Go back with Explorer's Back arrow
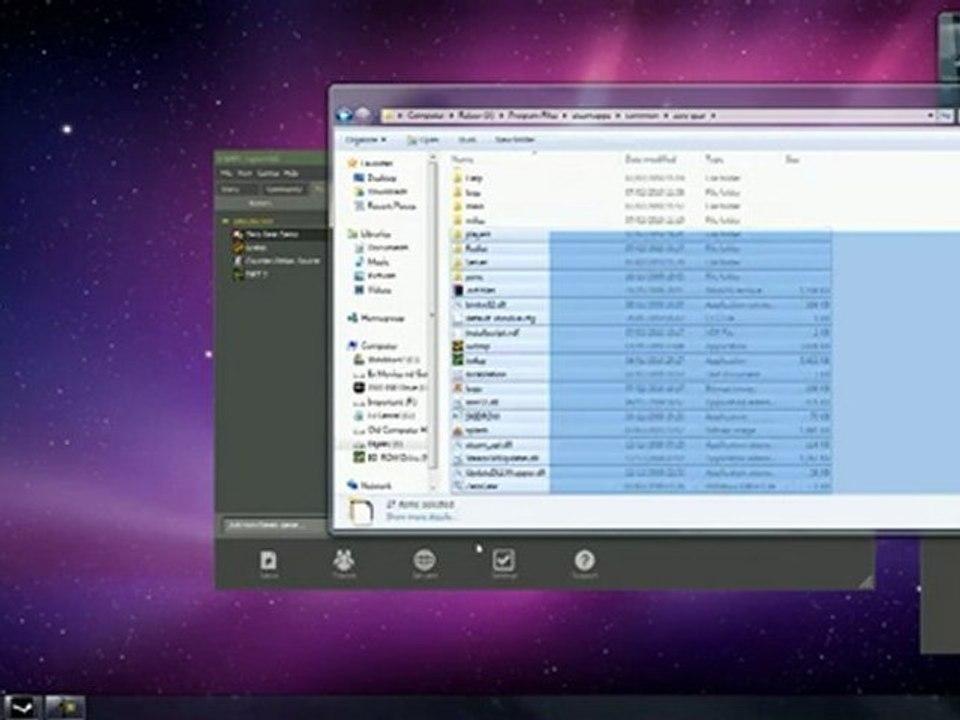This screenshot has width=960, height=720. [x=345, y=114]
